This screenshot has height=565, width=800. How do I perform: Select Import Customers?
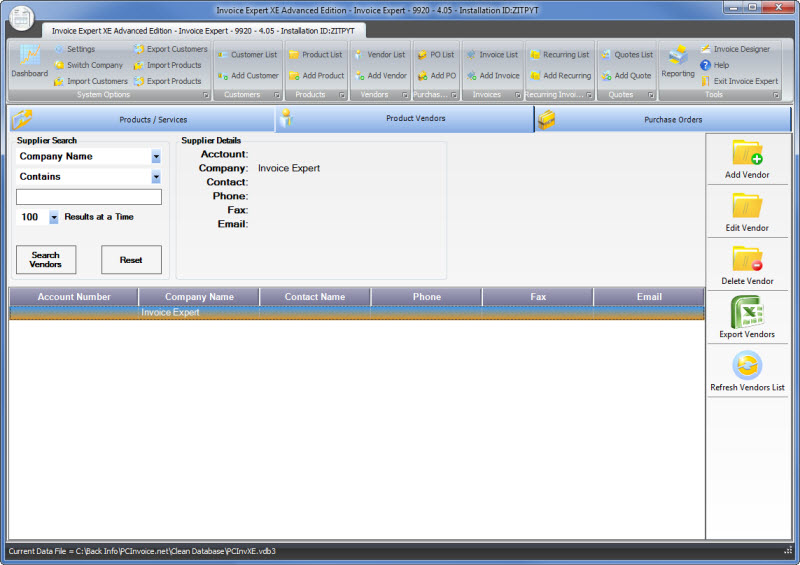pyautogui.click(x=91, y=81)
